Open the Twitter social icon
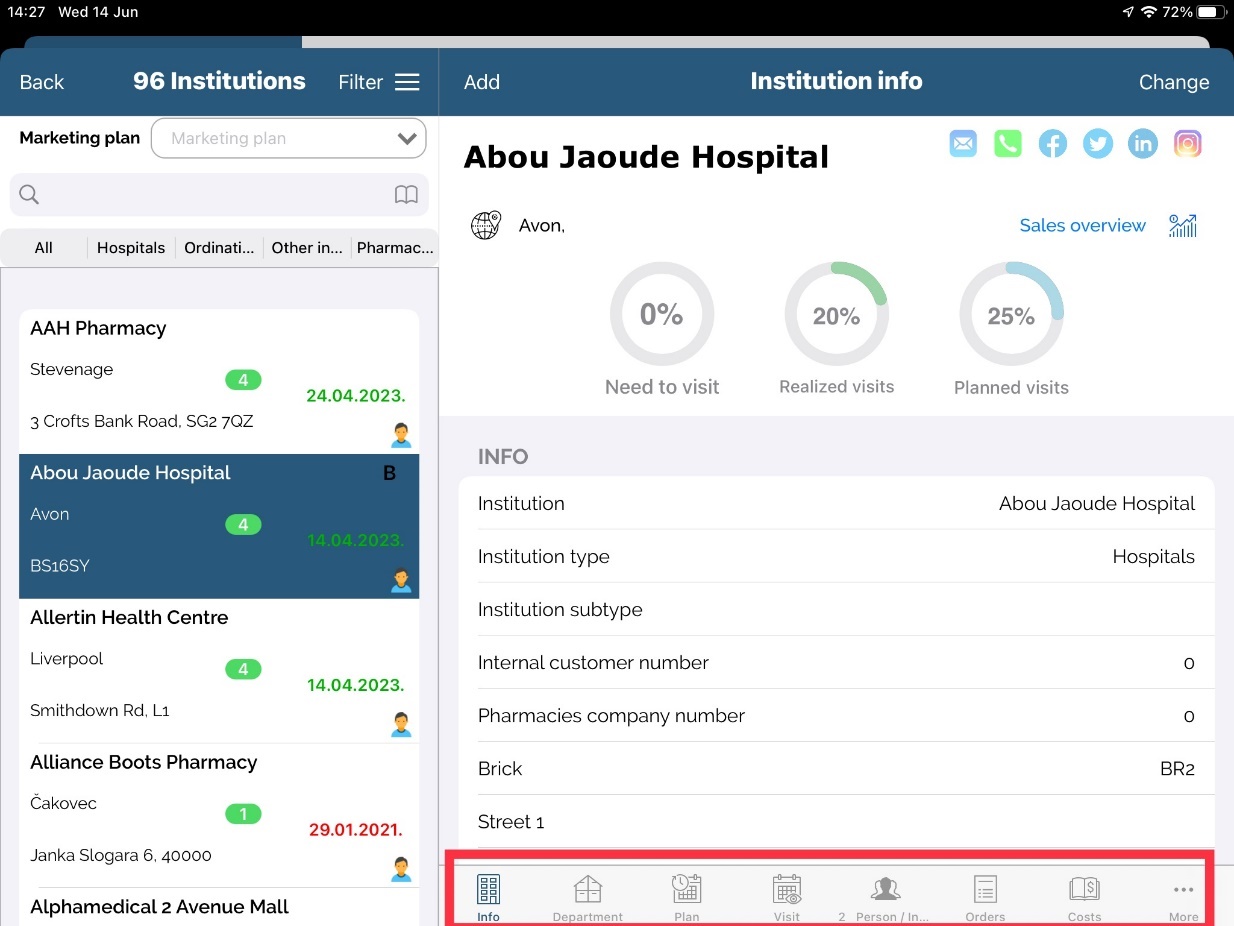Image resolution: width=1234 pixels, height=926 pixels. (x=1098, y=144)
